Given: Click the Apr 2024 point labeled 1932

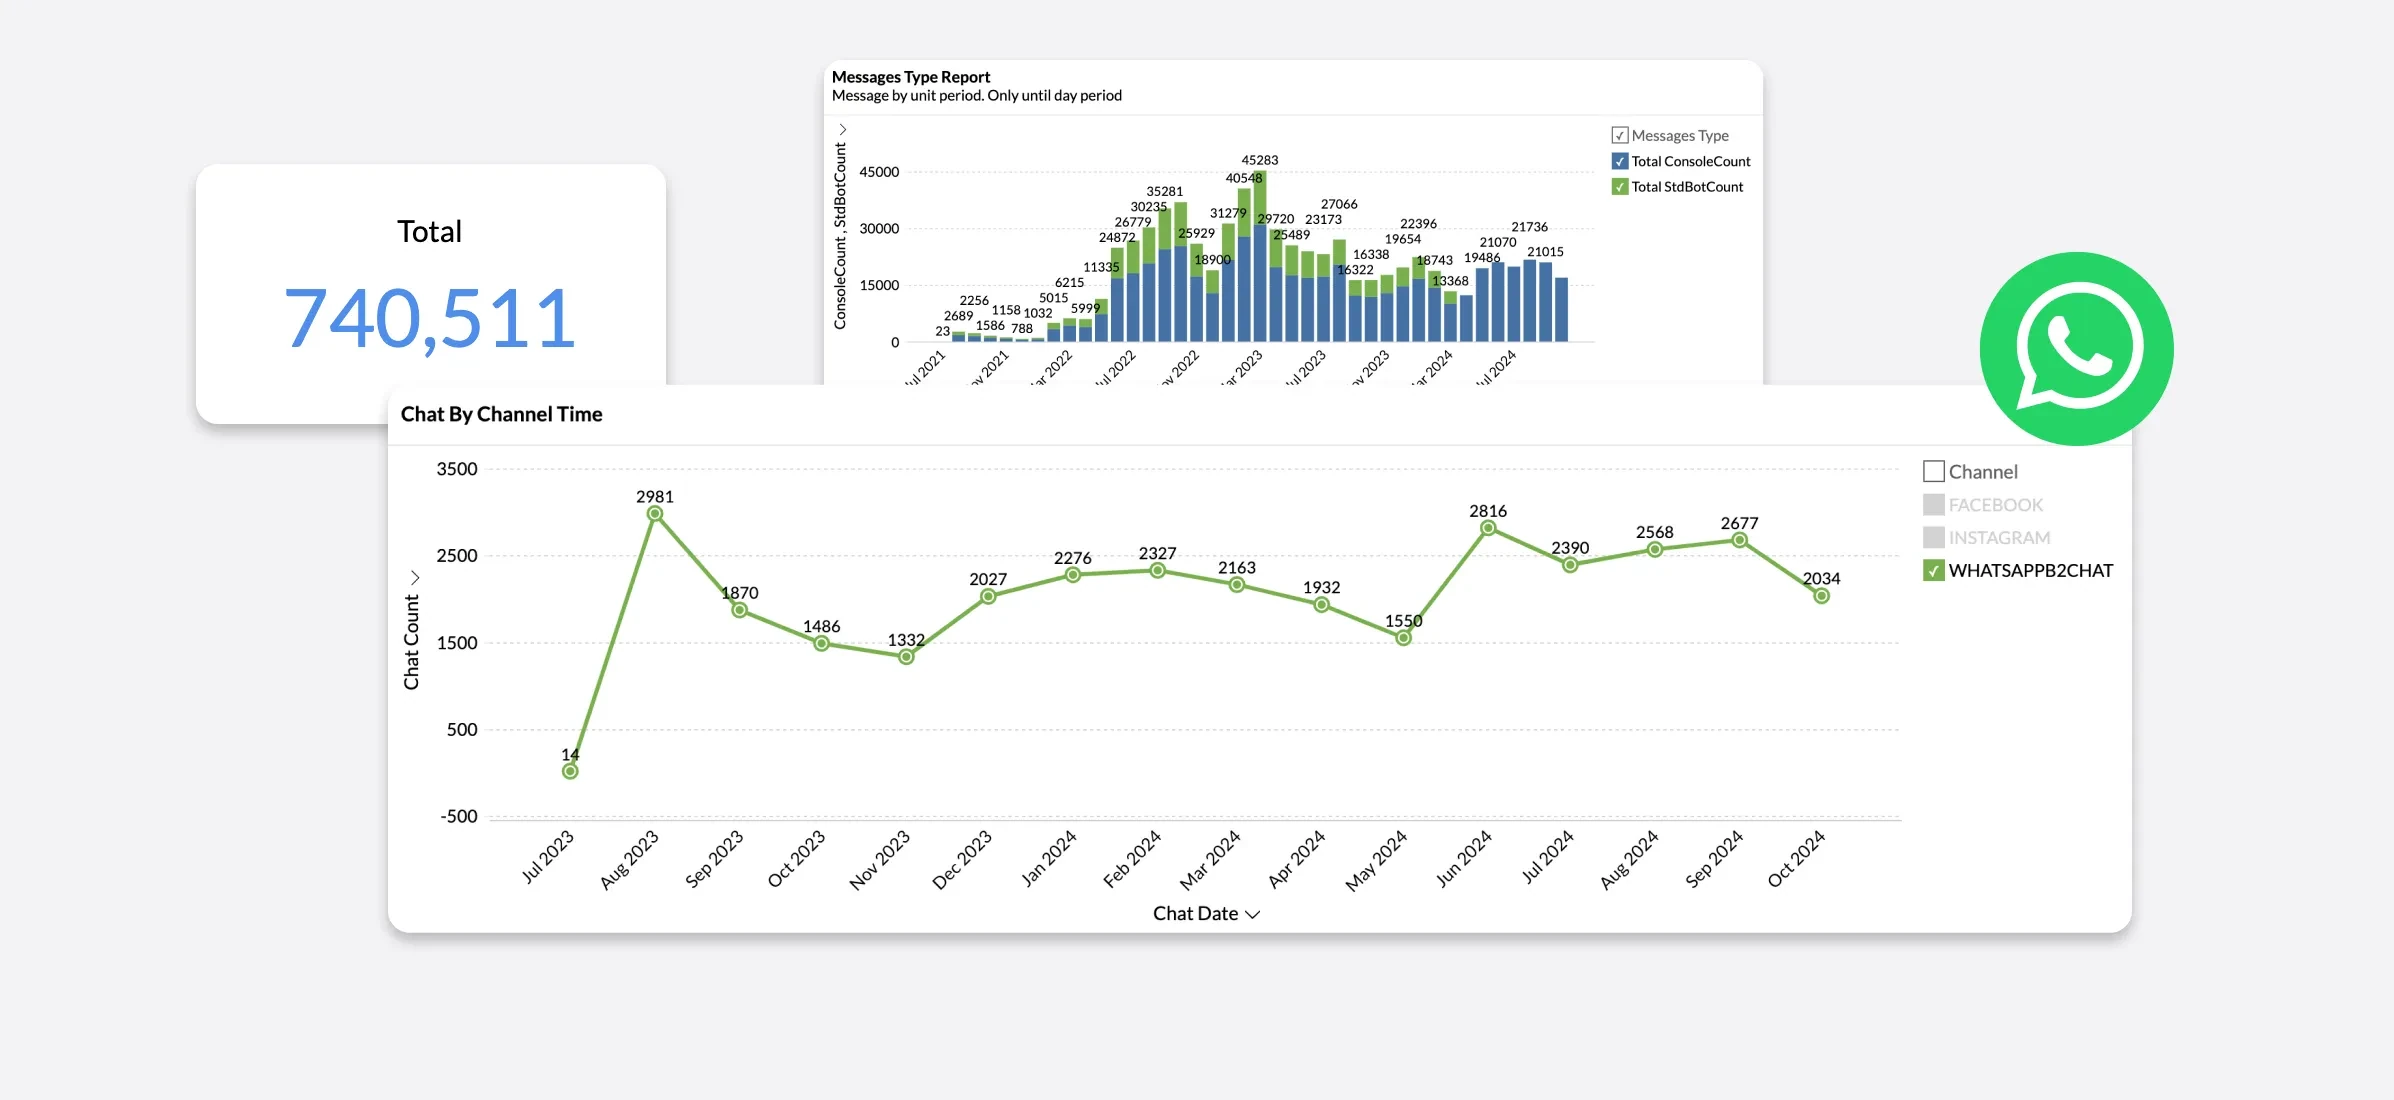Looking at the screenshot, I should click(x=1321, y=605).
